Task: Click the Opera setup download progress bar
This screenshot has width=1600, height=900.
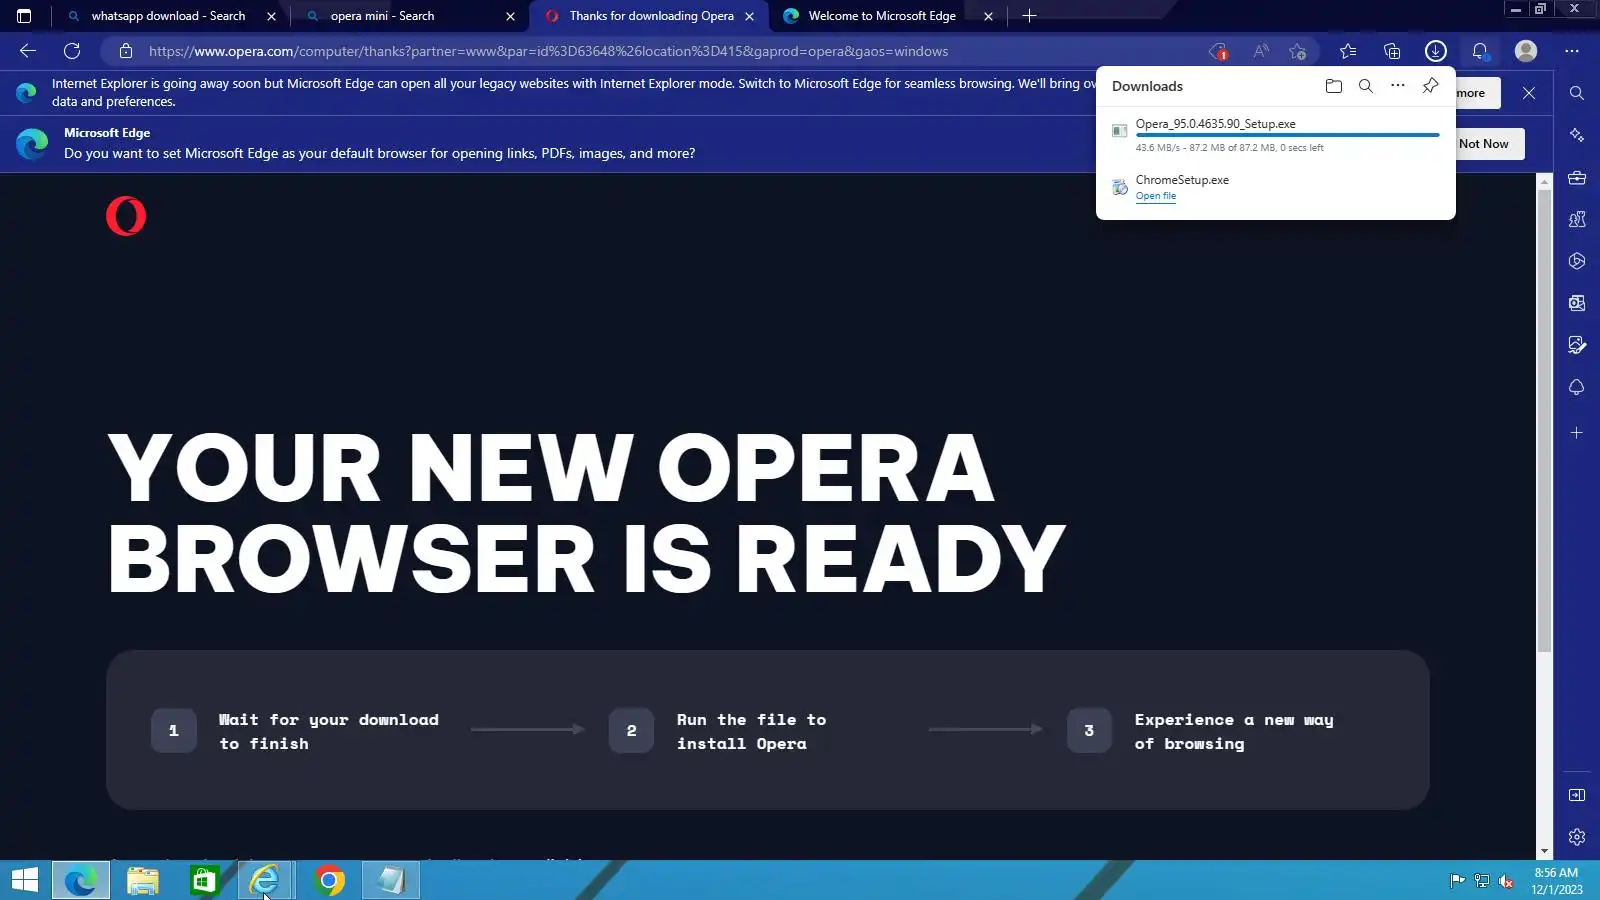Action: 1287,135
